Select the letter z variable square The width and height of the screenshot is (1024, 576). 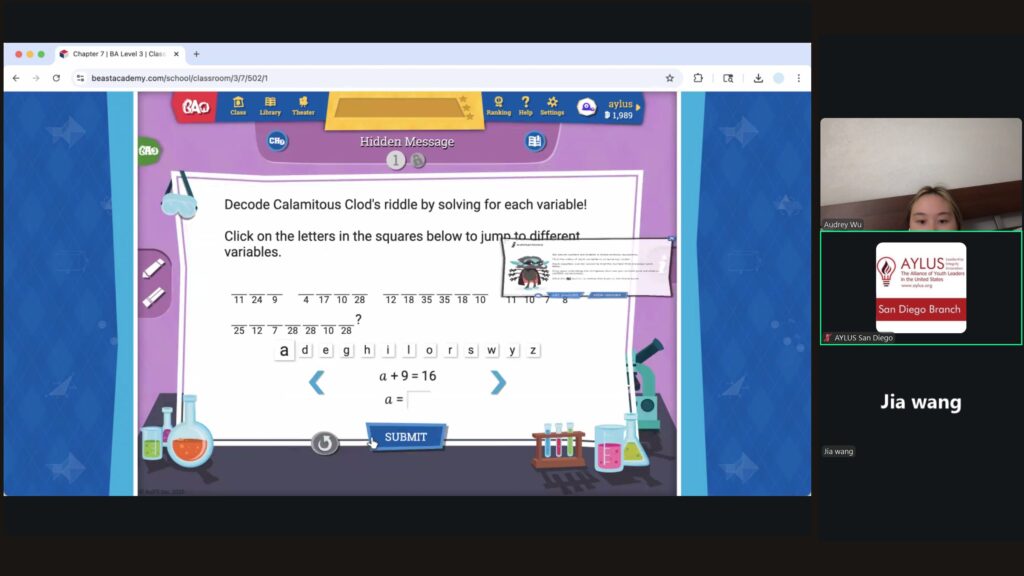(x=533, y=350)
